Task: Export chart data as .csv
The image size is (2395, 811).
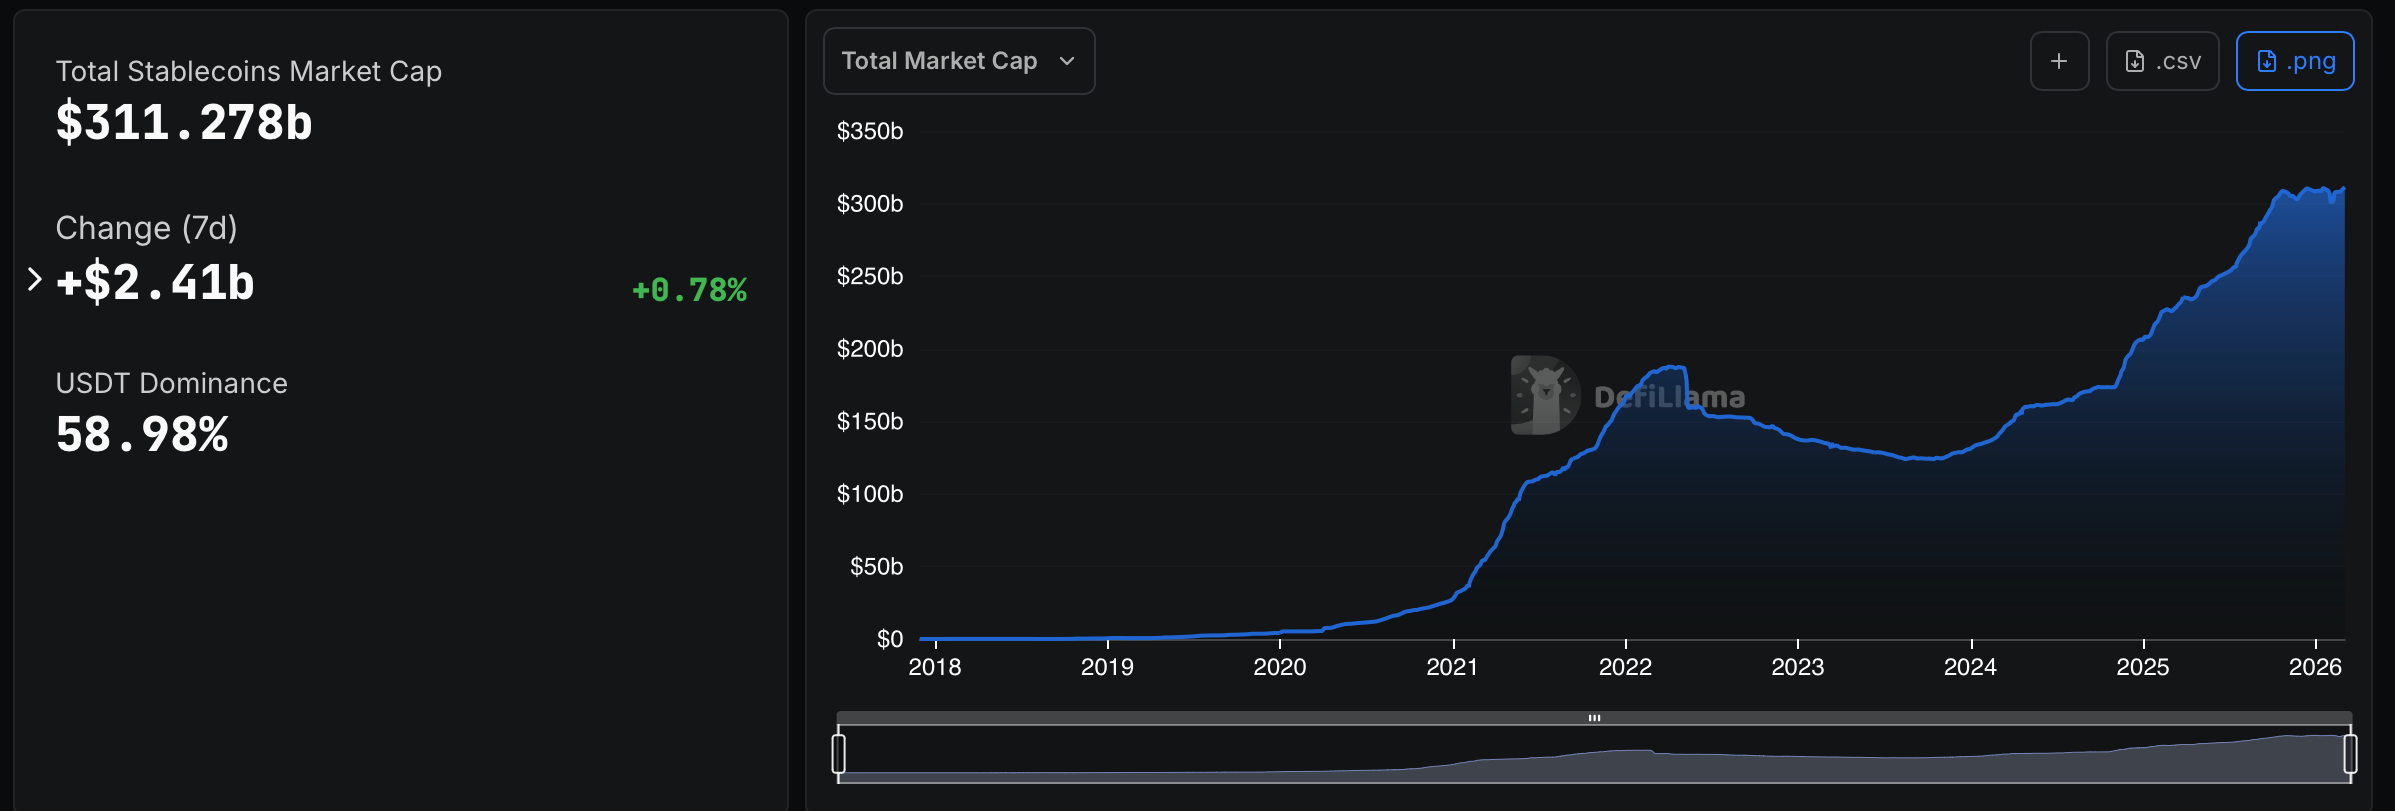Action: pyautogui.click(x=2162, y=60)
